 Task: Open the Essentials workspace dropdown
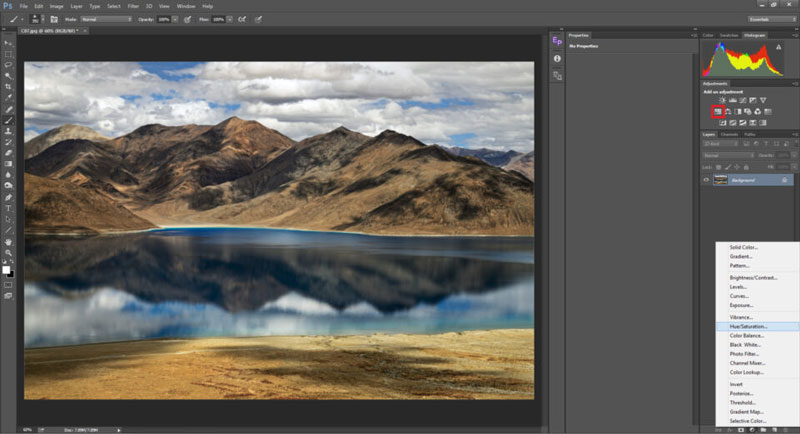point(772,19)
